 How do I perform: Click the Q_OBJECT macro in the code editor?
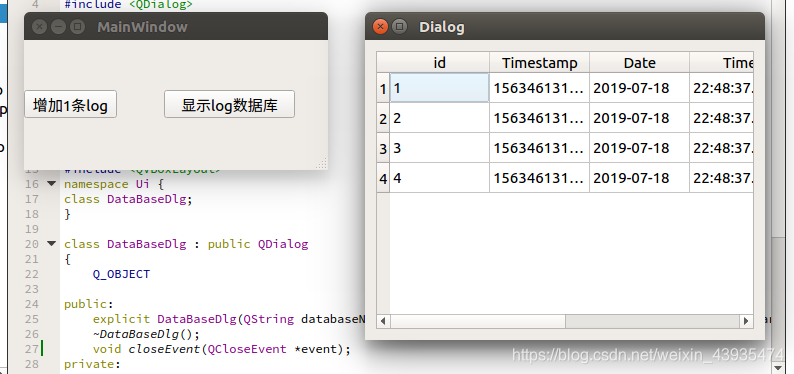pyautogui.click(x=121, y=274)
